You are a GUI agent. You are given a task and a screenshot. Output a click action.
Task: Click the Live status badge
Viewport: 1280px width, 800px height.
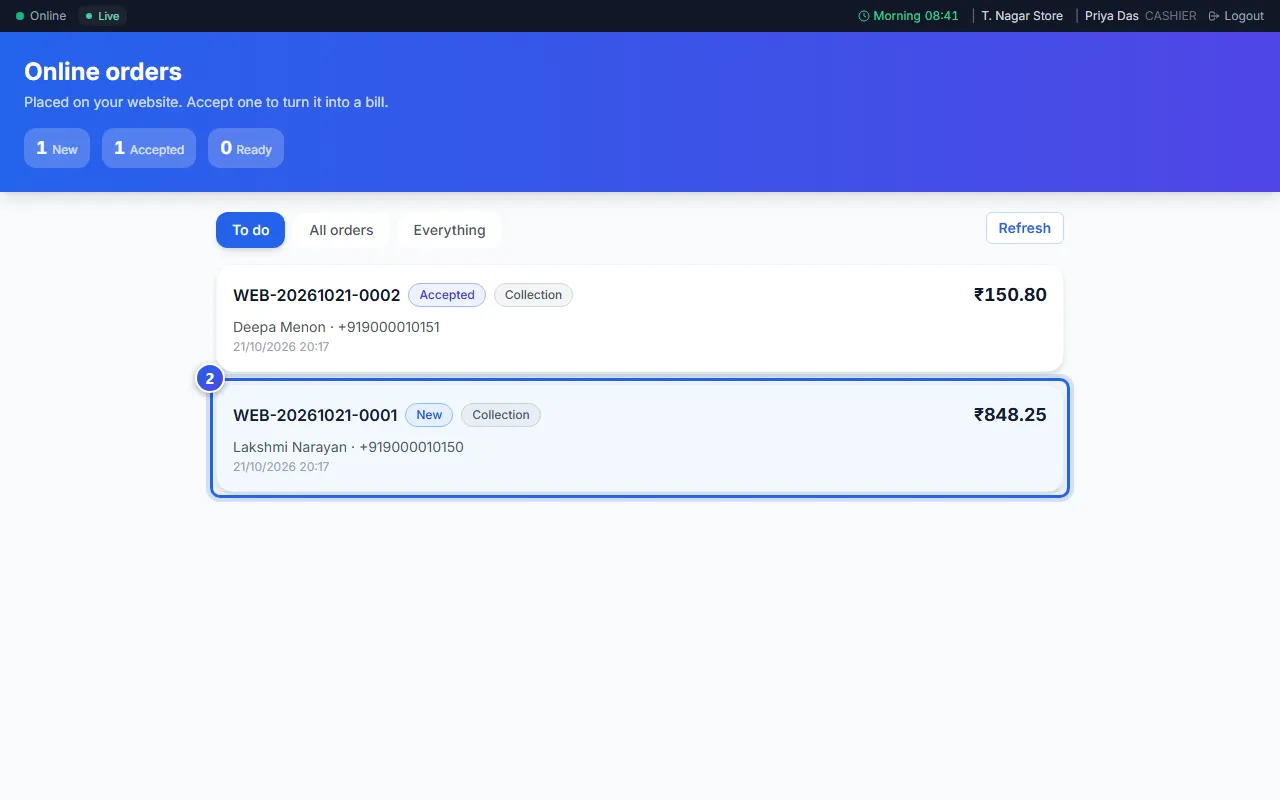point(102,16)
